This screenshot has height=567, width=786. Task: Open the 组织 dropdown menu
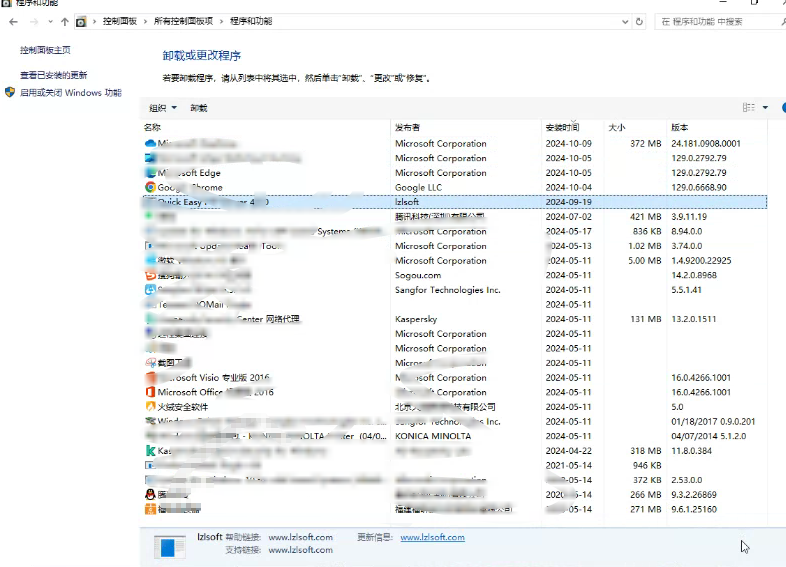[x=163, y=108]
